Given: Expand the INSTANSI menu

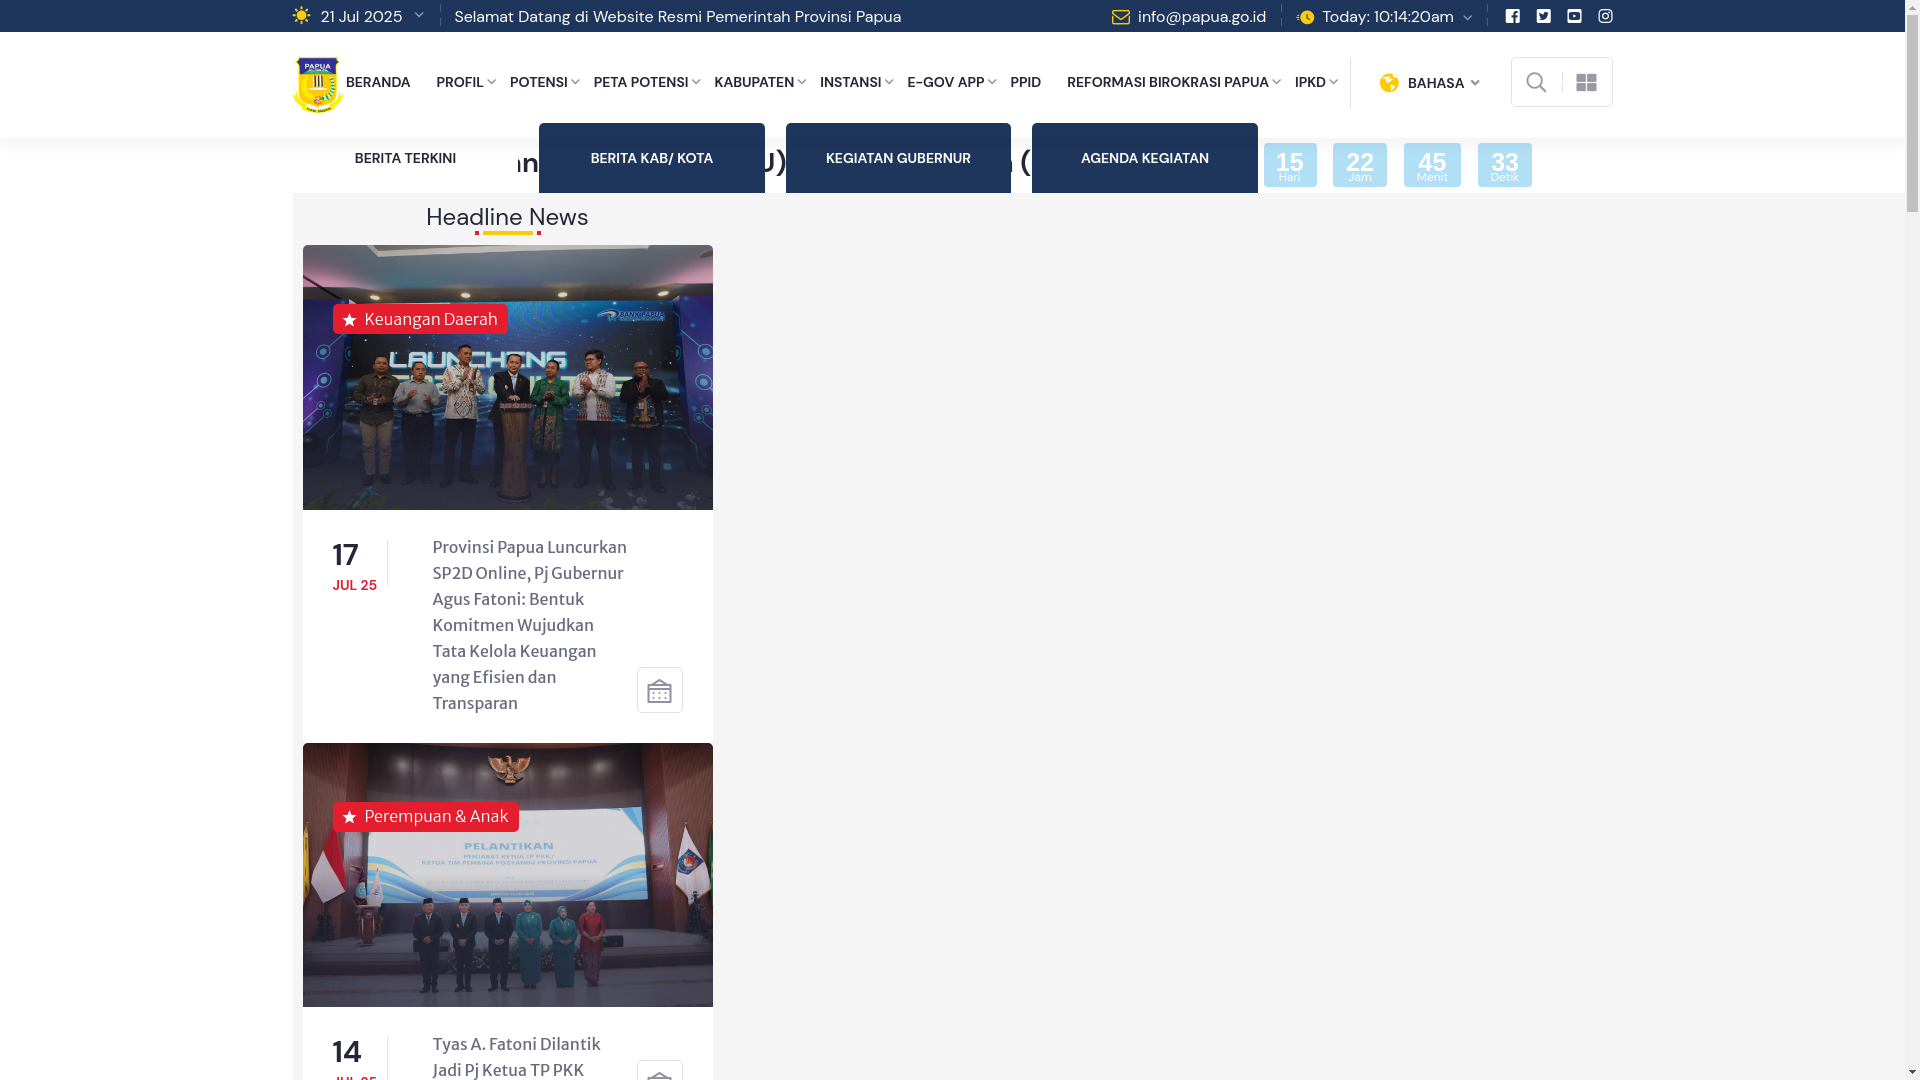Looking at the screenshot, I should click(856, 82).
